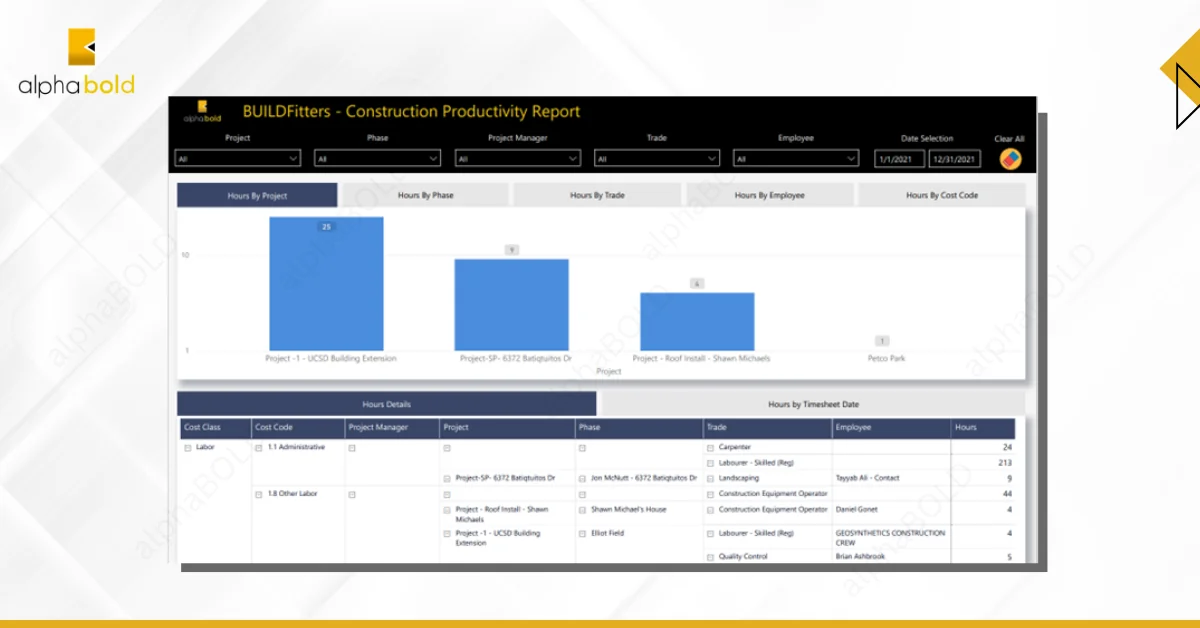Open the Project filter dropdown
This screenshot has height=628, width=1200.
click(x=238, y=158)
